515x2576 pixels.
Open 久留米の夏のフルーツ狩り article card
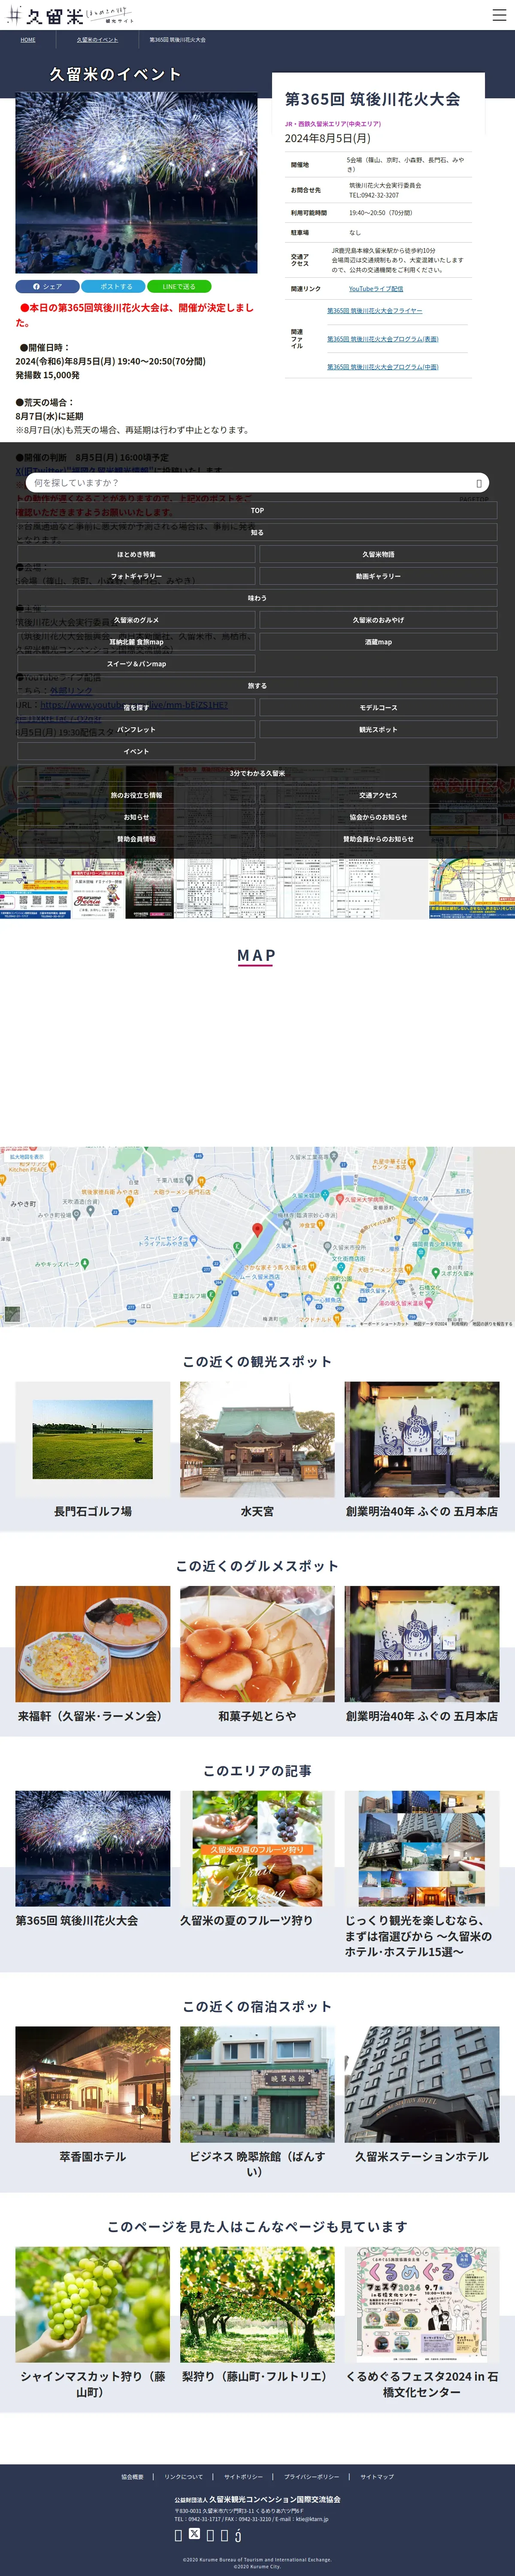257,1860
